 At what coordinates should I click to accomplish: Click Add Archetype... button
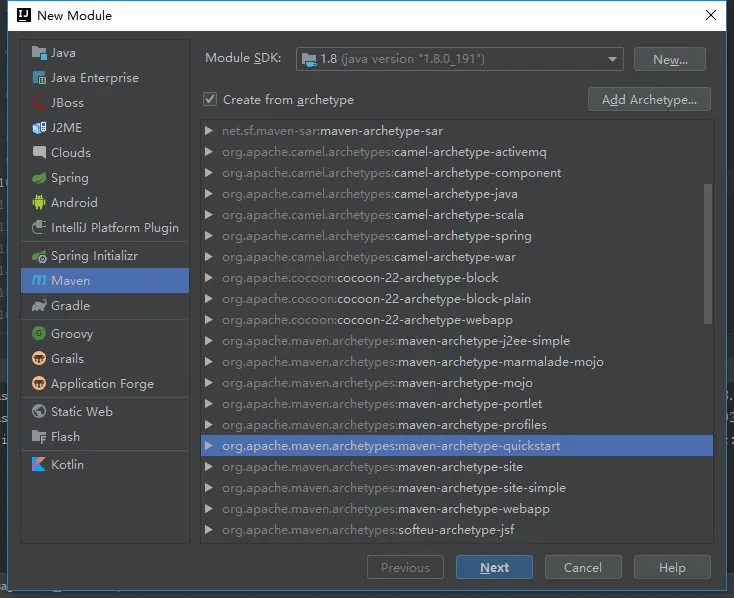click(649, 99)
